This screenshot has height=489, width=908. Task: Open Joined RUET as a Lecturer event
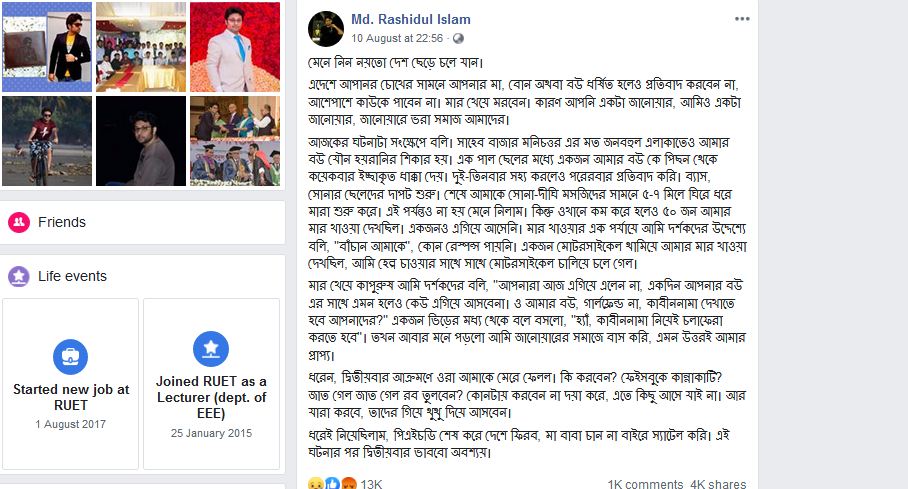211,384
